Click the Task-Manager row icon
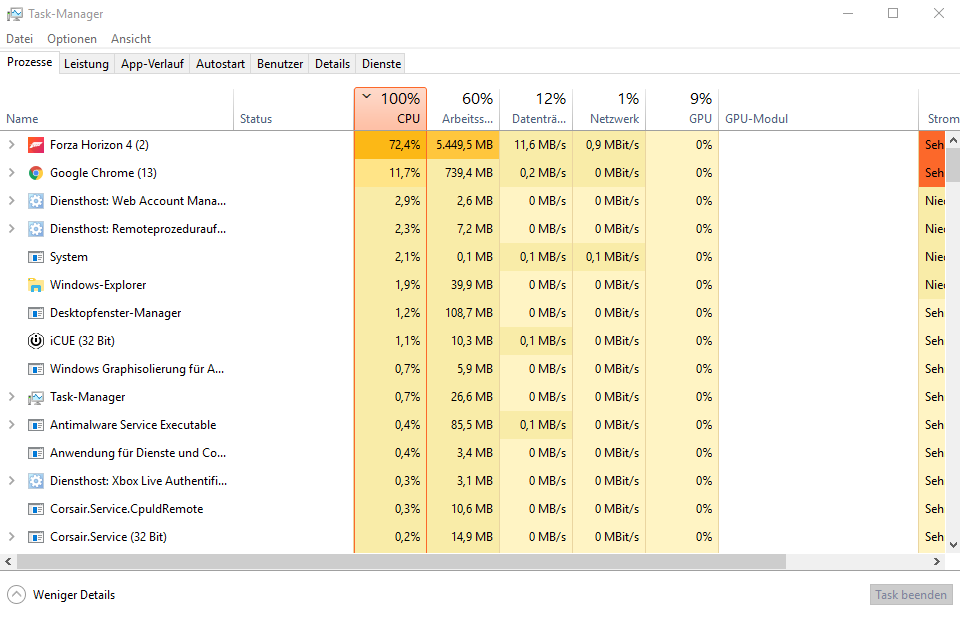The width and height of the screenshot is (960, 617). point(36,397)
